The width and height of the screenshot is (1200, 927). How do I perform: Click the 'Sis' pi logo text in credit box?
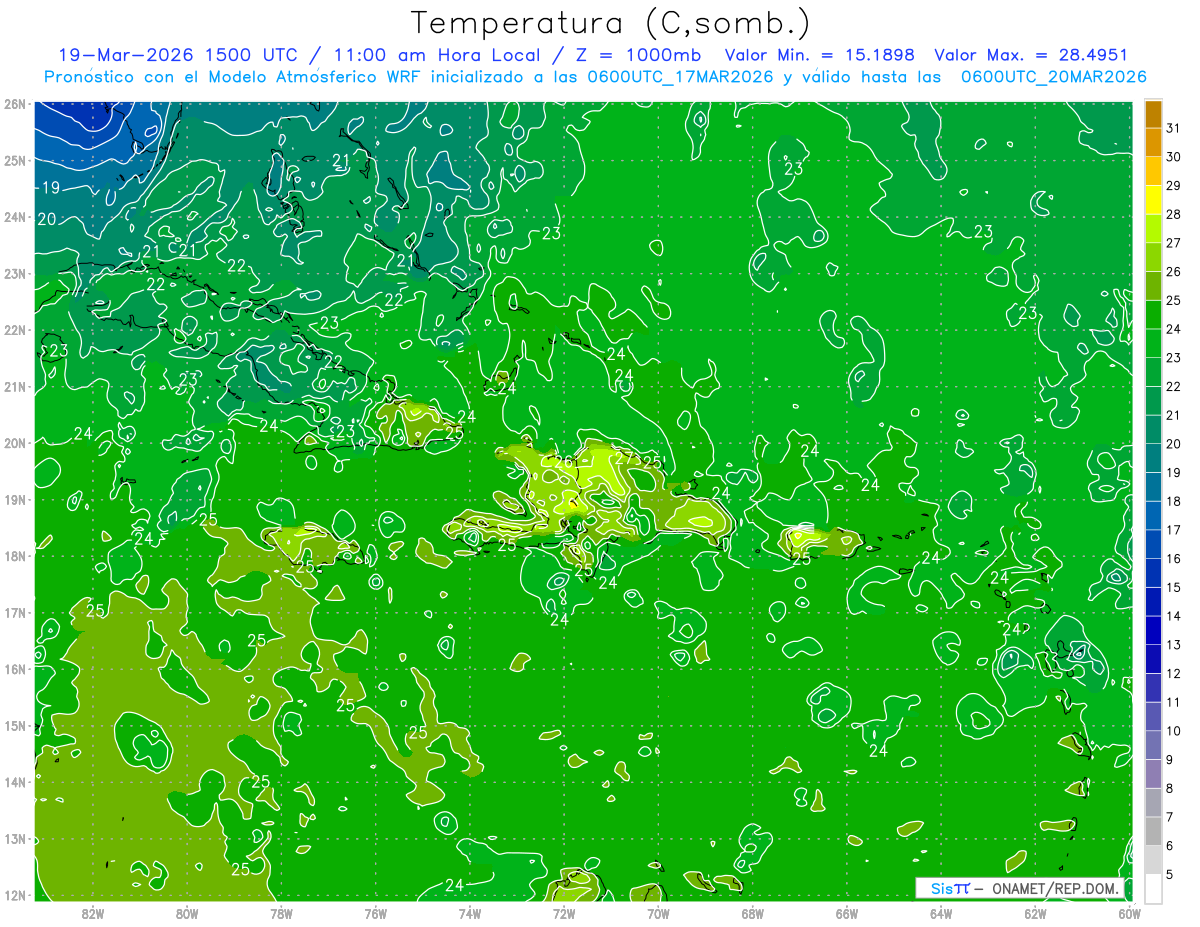pyautogui.click(x=950, y=888)
